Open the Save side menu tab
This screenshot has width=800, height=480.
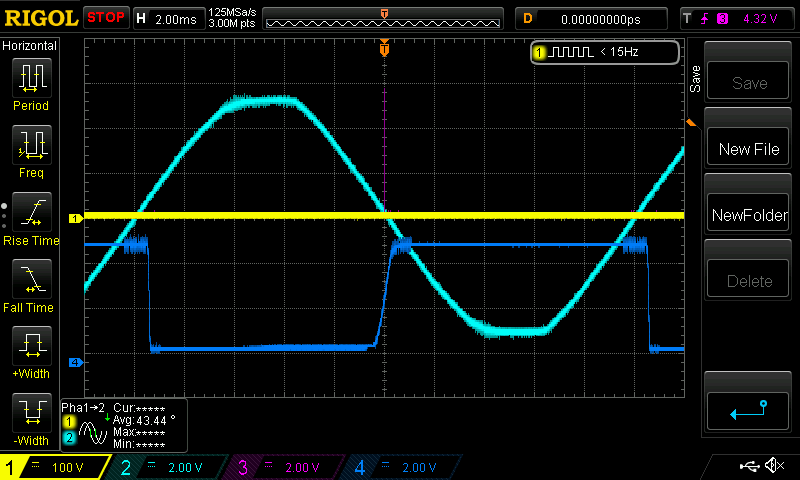694,80
